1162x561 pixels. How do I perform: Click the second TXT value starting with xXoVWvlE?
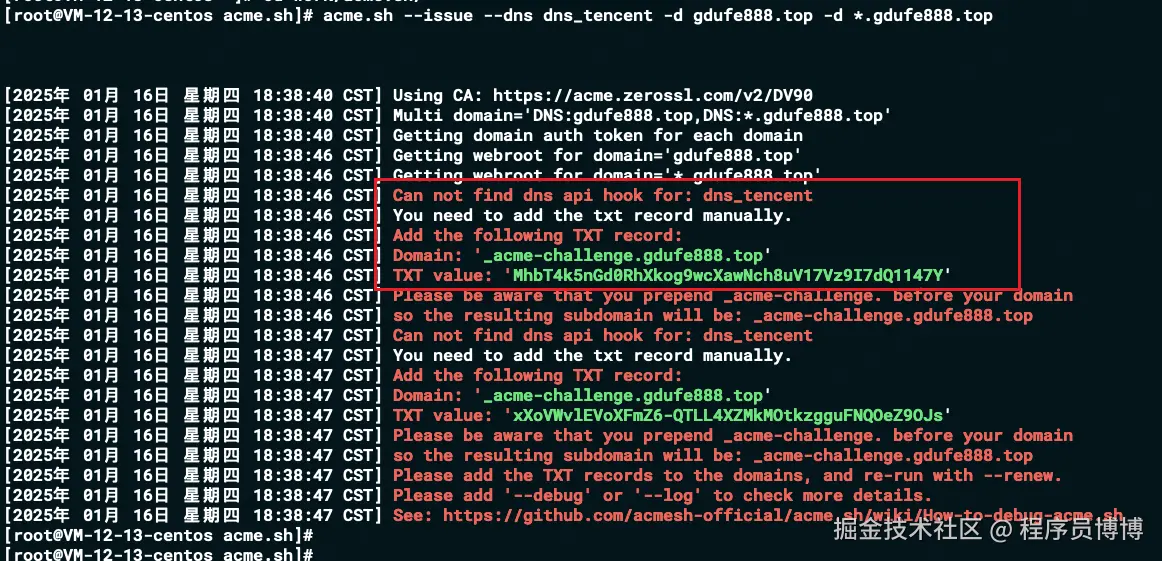[728, 415]
